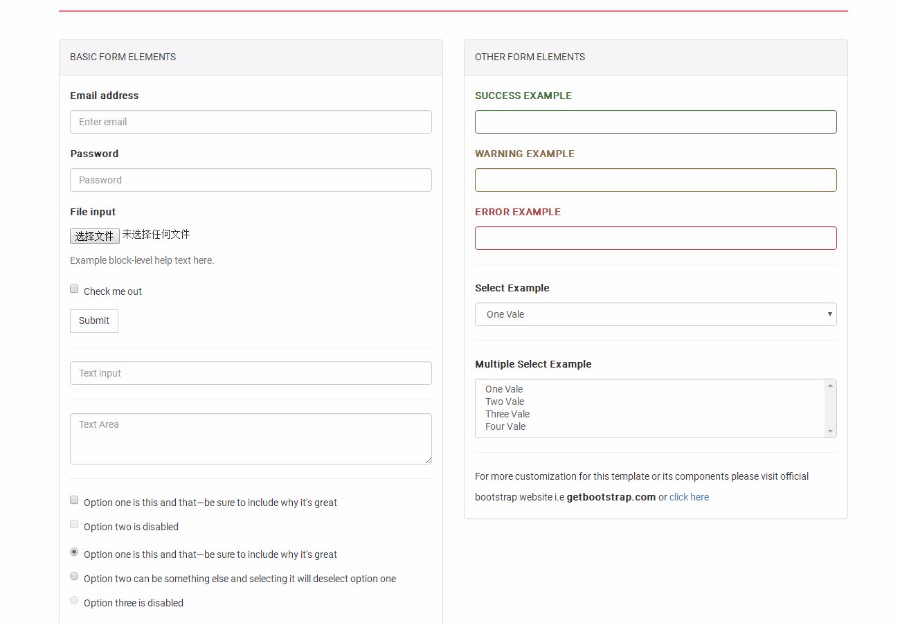Click the disabled Option three radio button
900x623 pixels.
point(74,601)
